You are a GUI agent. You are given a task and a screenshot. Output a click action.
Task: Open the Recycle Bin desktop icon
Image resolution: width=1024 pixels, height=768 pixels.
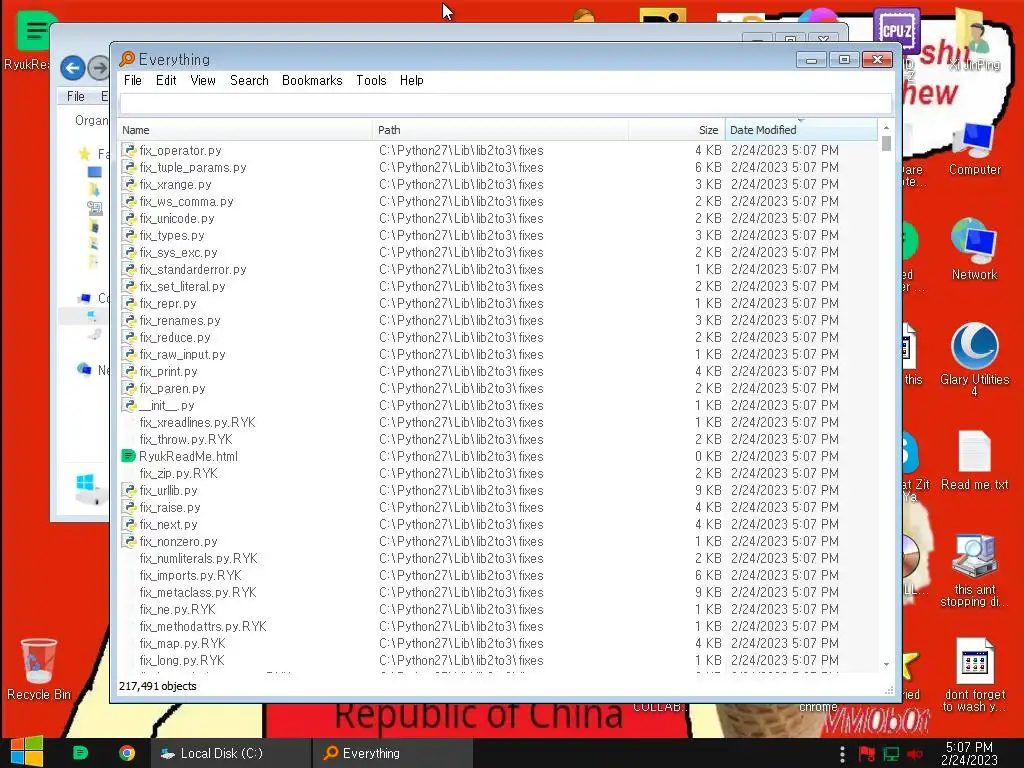tap(39, 669)
